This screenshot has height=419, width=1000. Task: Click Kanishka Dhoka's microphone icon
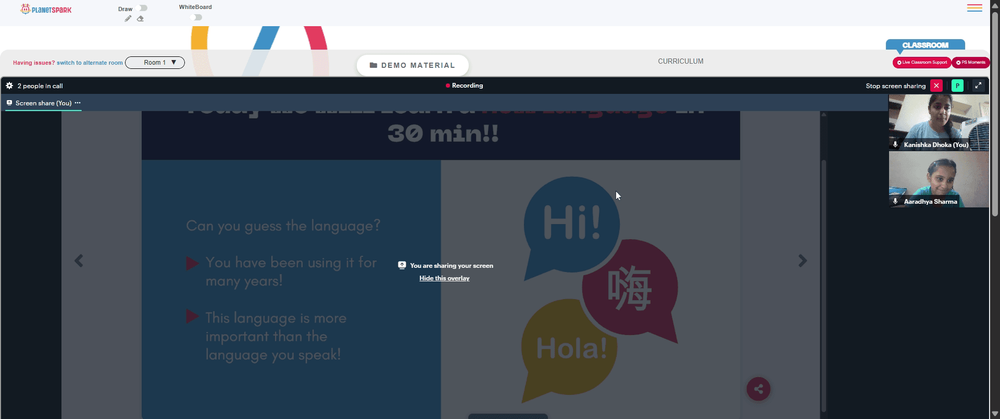(895, 145)
